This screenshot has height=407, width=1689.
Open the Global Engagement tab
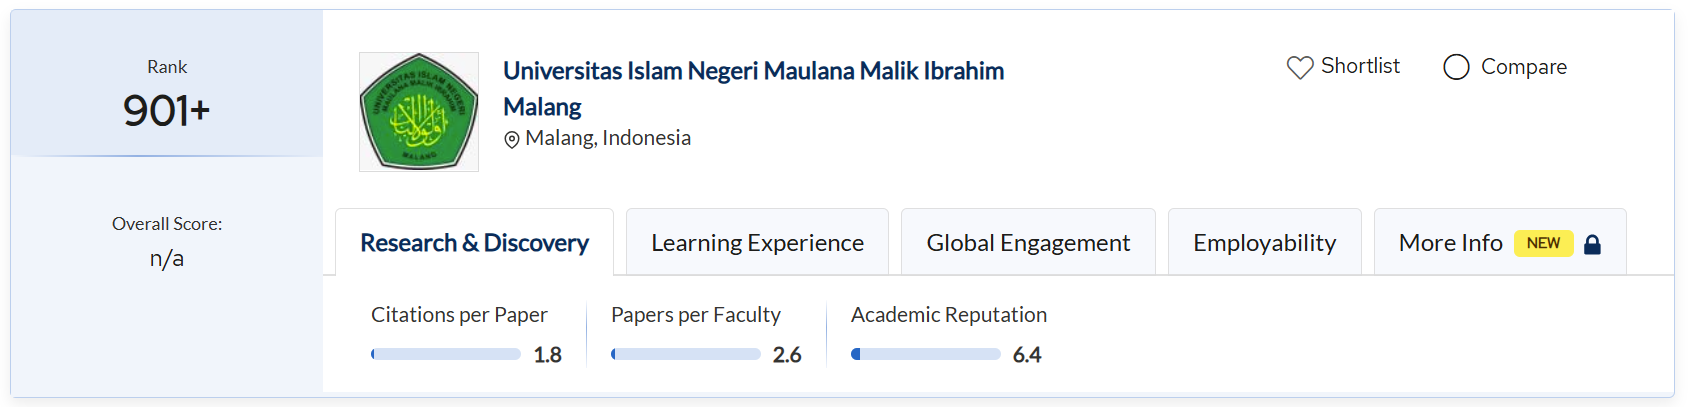[1028, 242]
